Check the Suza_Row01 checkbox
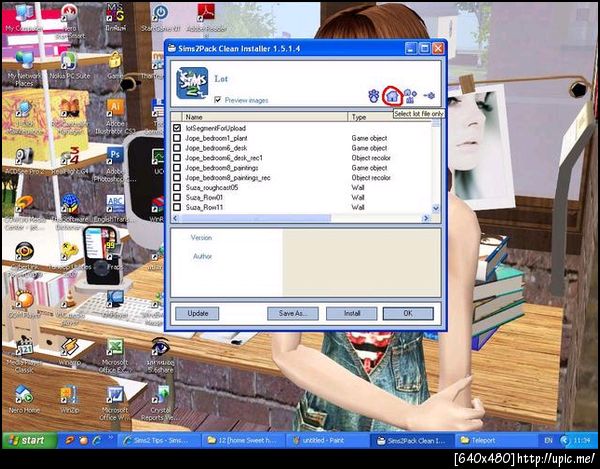Image resolution: width=600 pixels, height=469 pixels. click(x=177, y=197)
